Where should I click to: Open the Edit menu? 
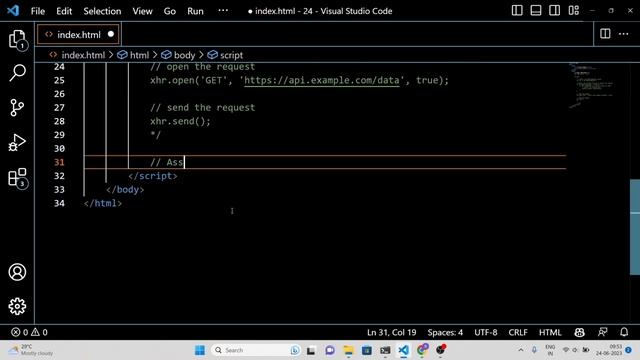pos(64,11)
